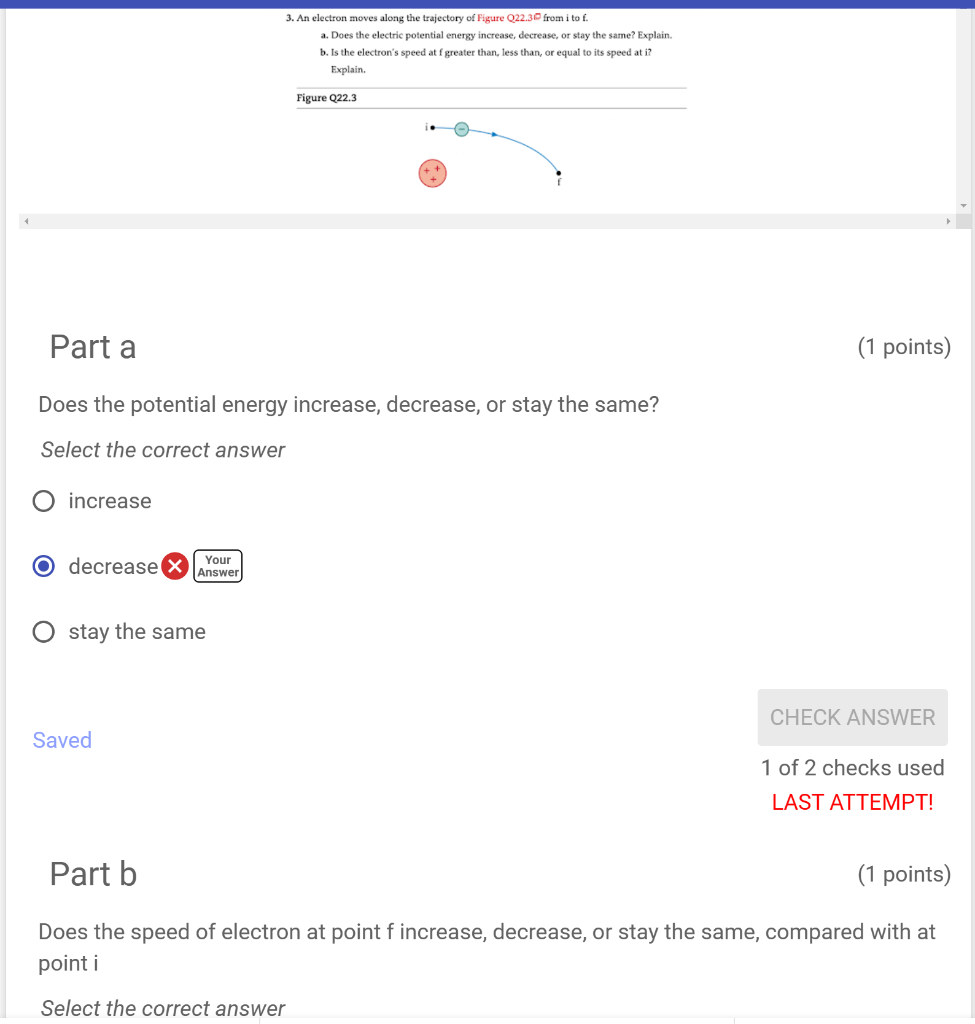This screenshot has height=1024, width=975.
Task: Click the "Saved" status indicator
Action: (x=62, y=740)
